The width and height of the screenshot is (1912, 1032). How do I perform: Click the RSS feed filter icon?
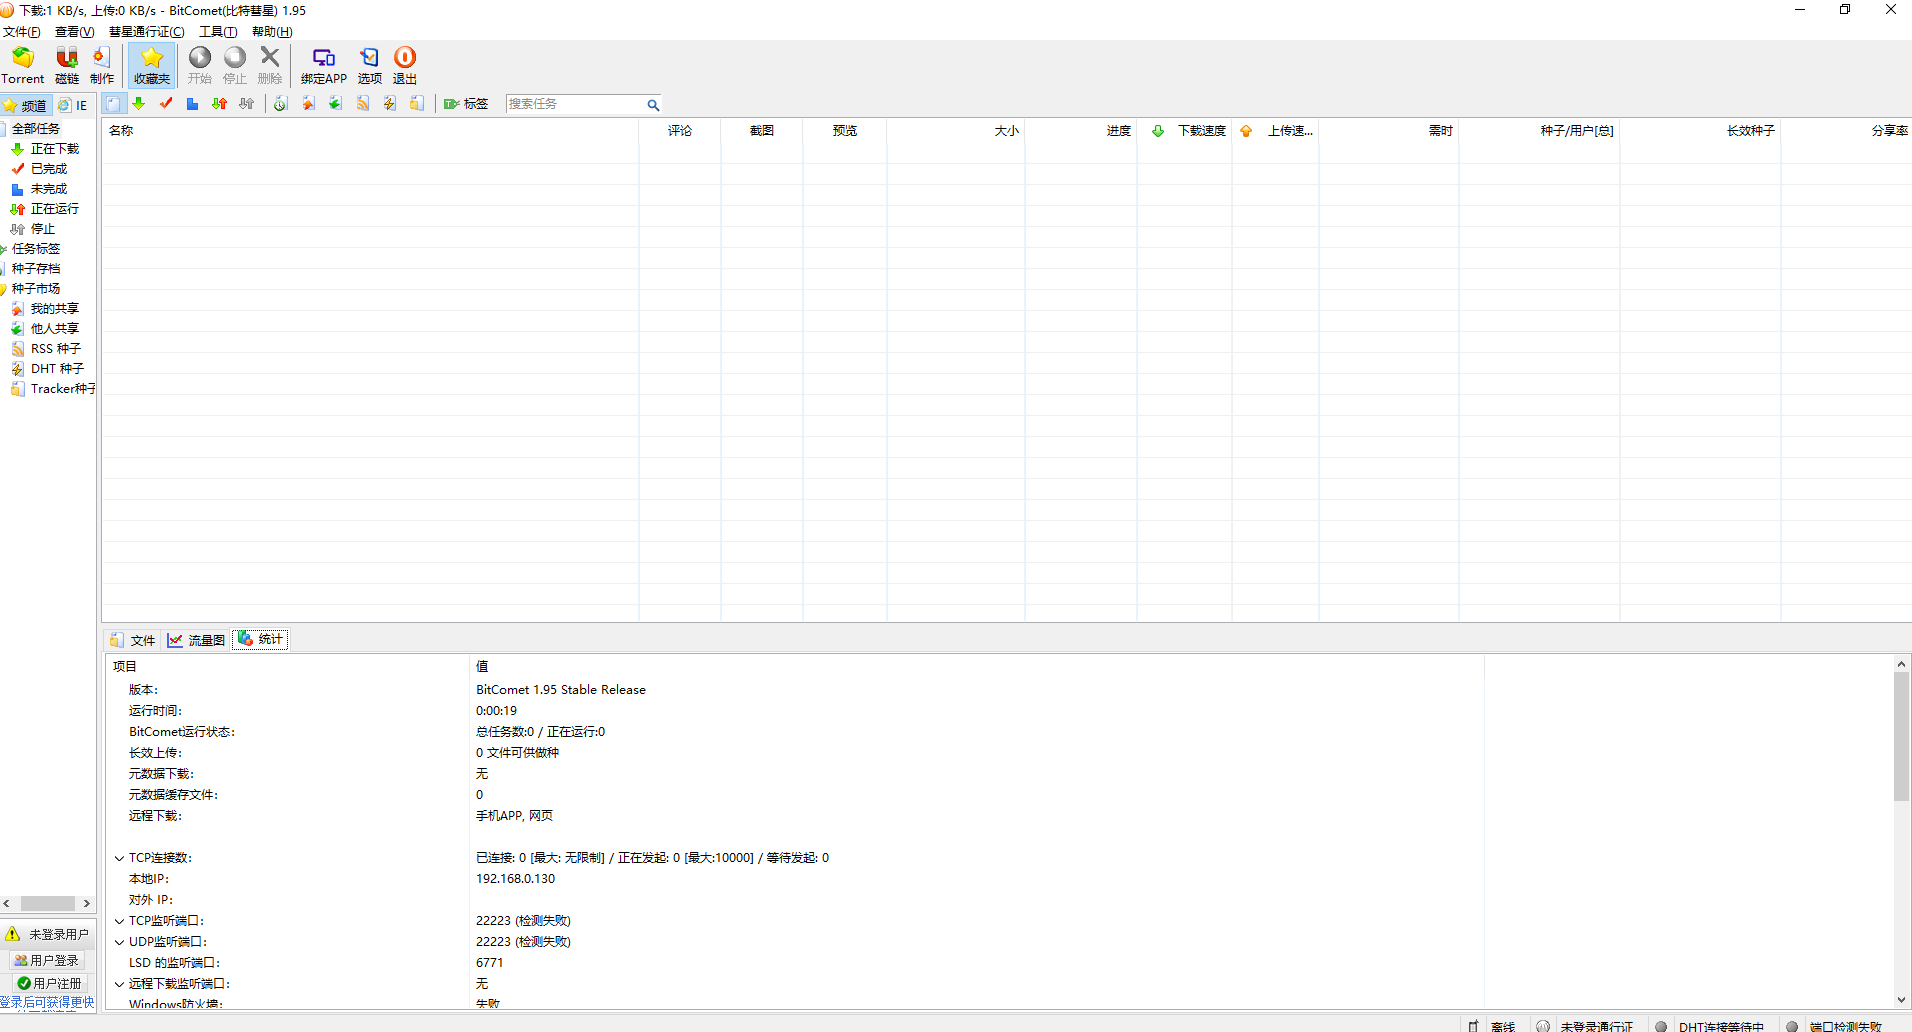(363, 104)
